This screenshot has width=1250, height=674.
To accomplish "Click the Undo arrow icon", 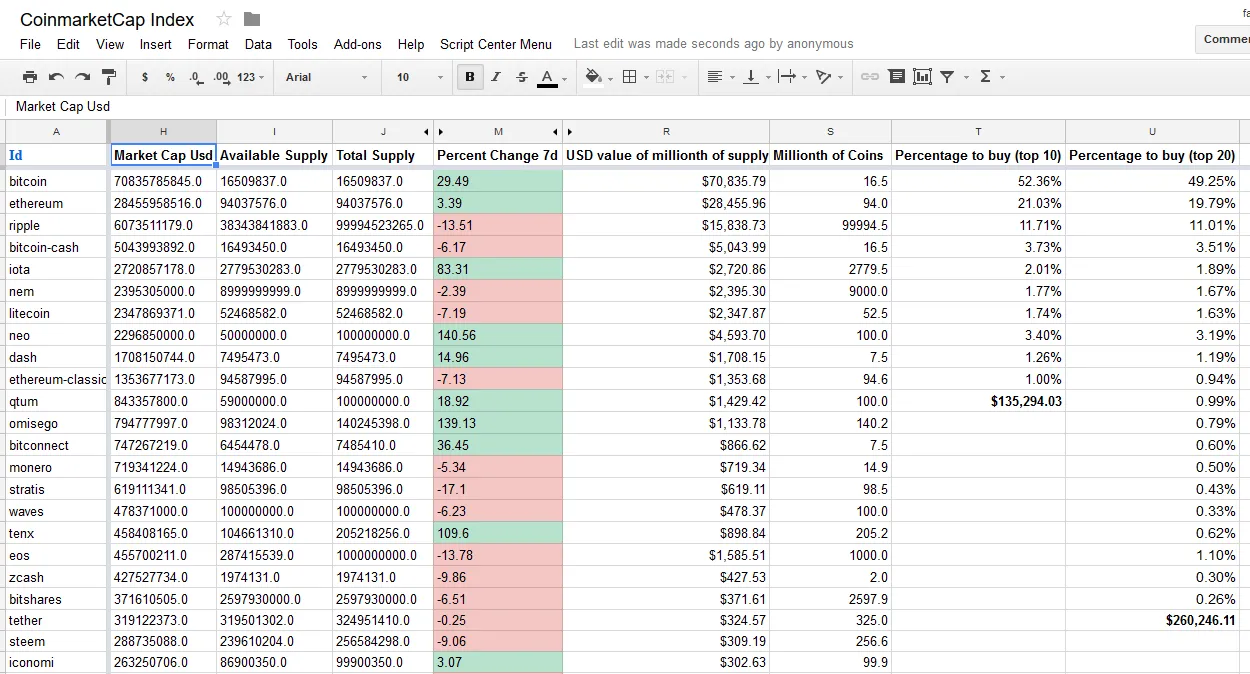I will tap(57, 77).
